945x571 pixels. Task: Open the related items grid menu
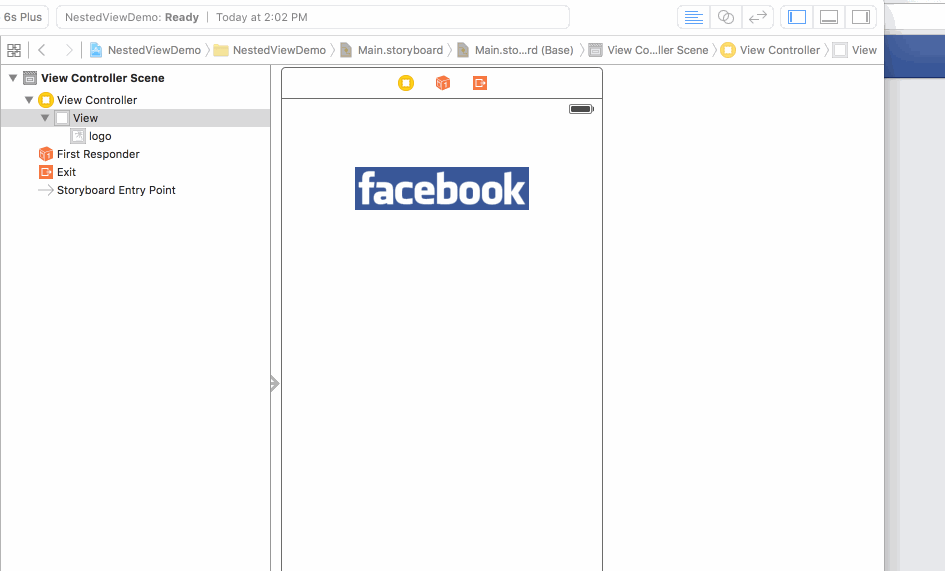pos(14,50)
